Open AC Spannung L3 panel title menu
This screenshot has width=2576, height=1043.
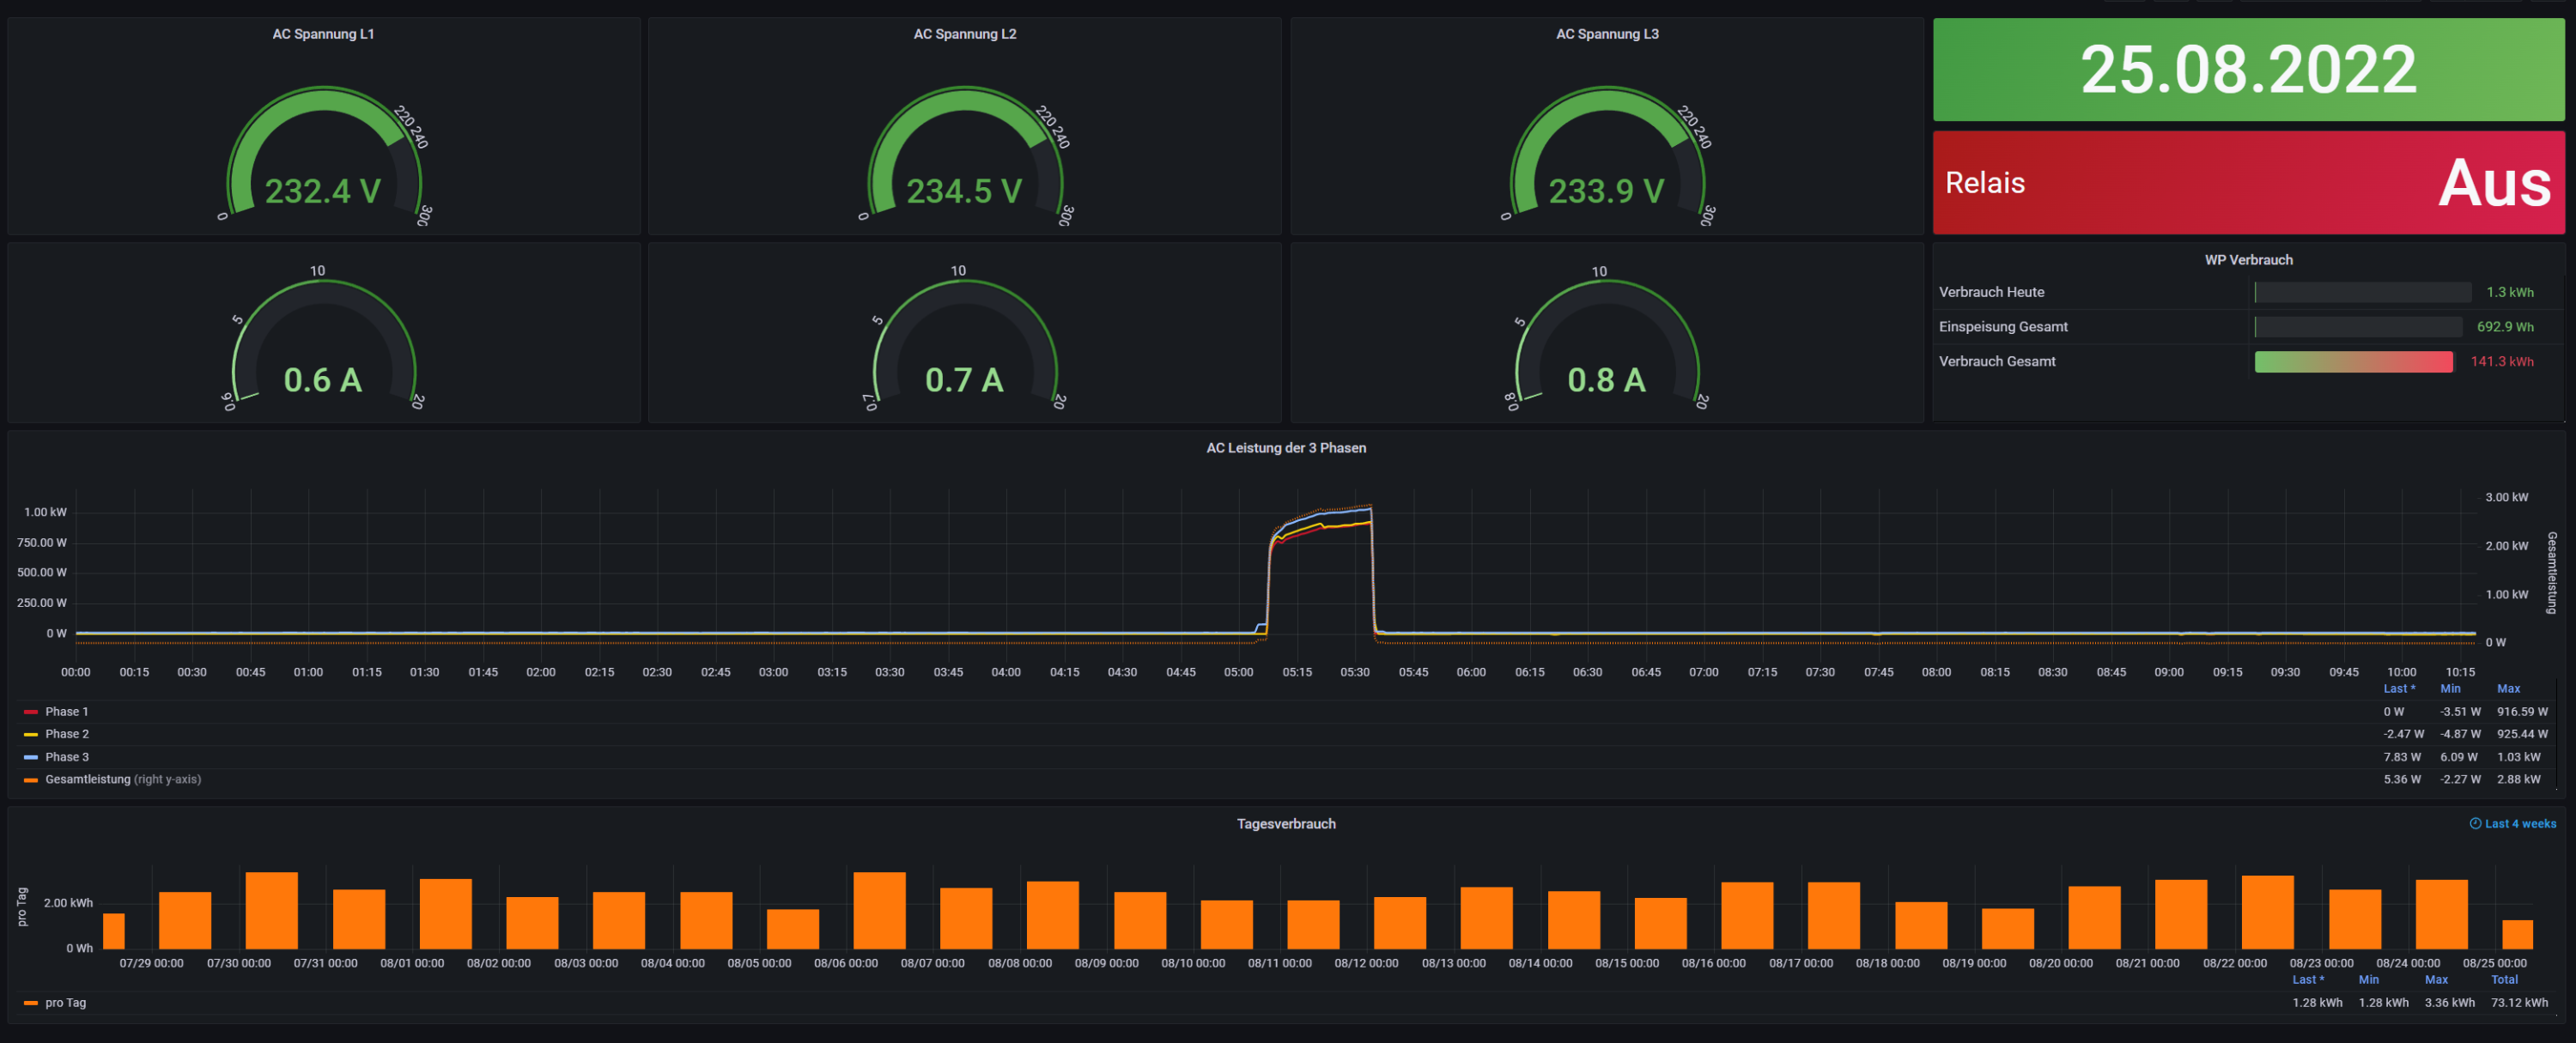(1607, 34)
